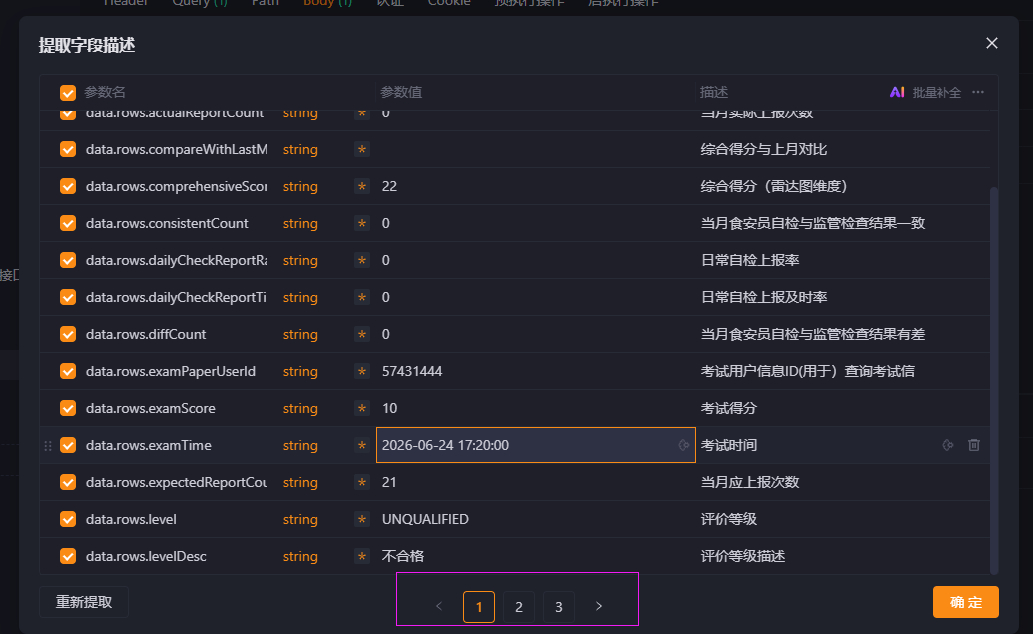Toggle required asterisk for data.rows.examScore
Screen dimensions: 1033x634
tap(362, 409)
